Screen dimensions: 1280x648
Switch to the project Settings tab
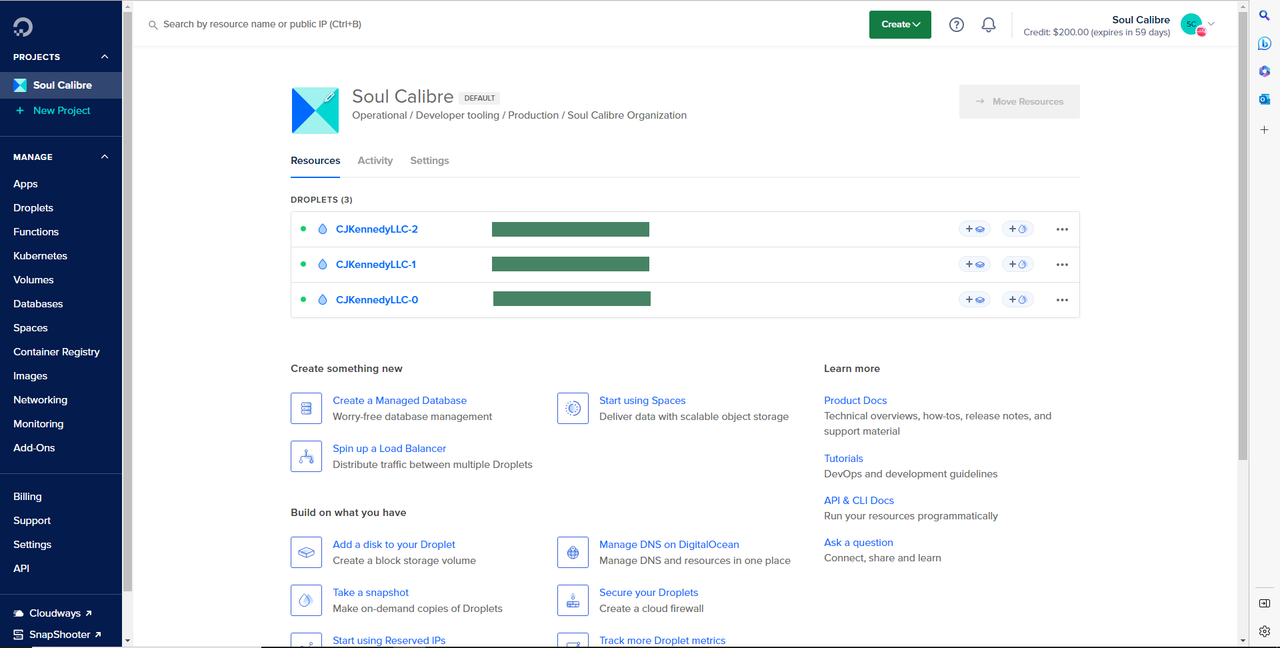point(429,160)
